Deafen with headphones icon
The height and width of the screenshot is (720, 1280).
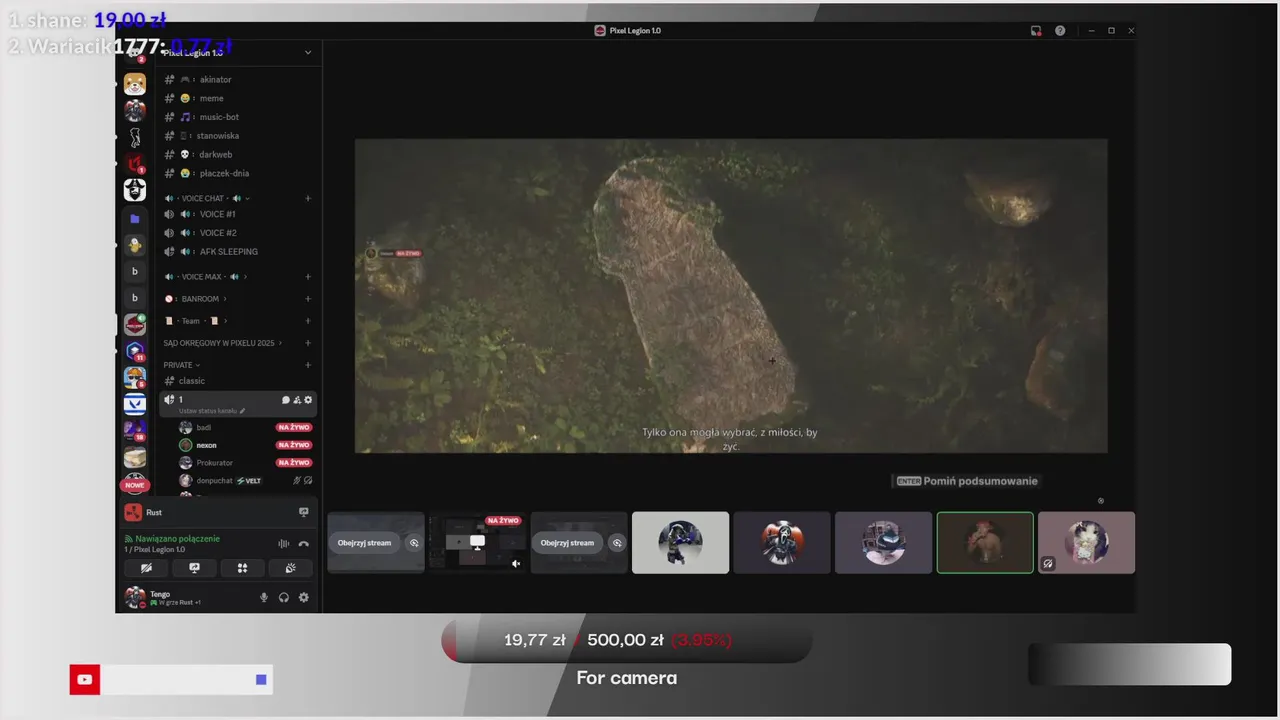pos(284,598)
